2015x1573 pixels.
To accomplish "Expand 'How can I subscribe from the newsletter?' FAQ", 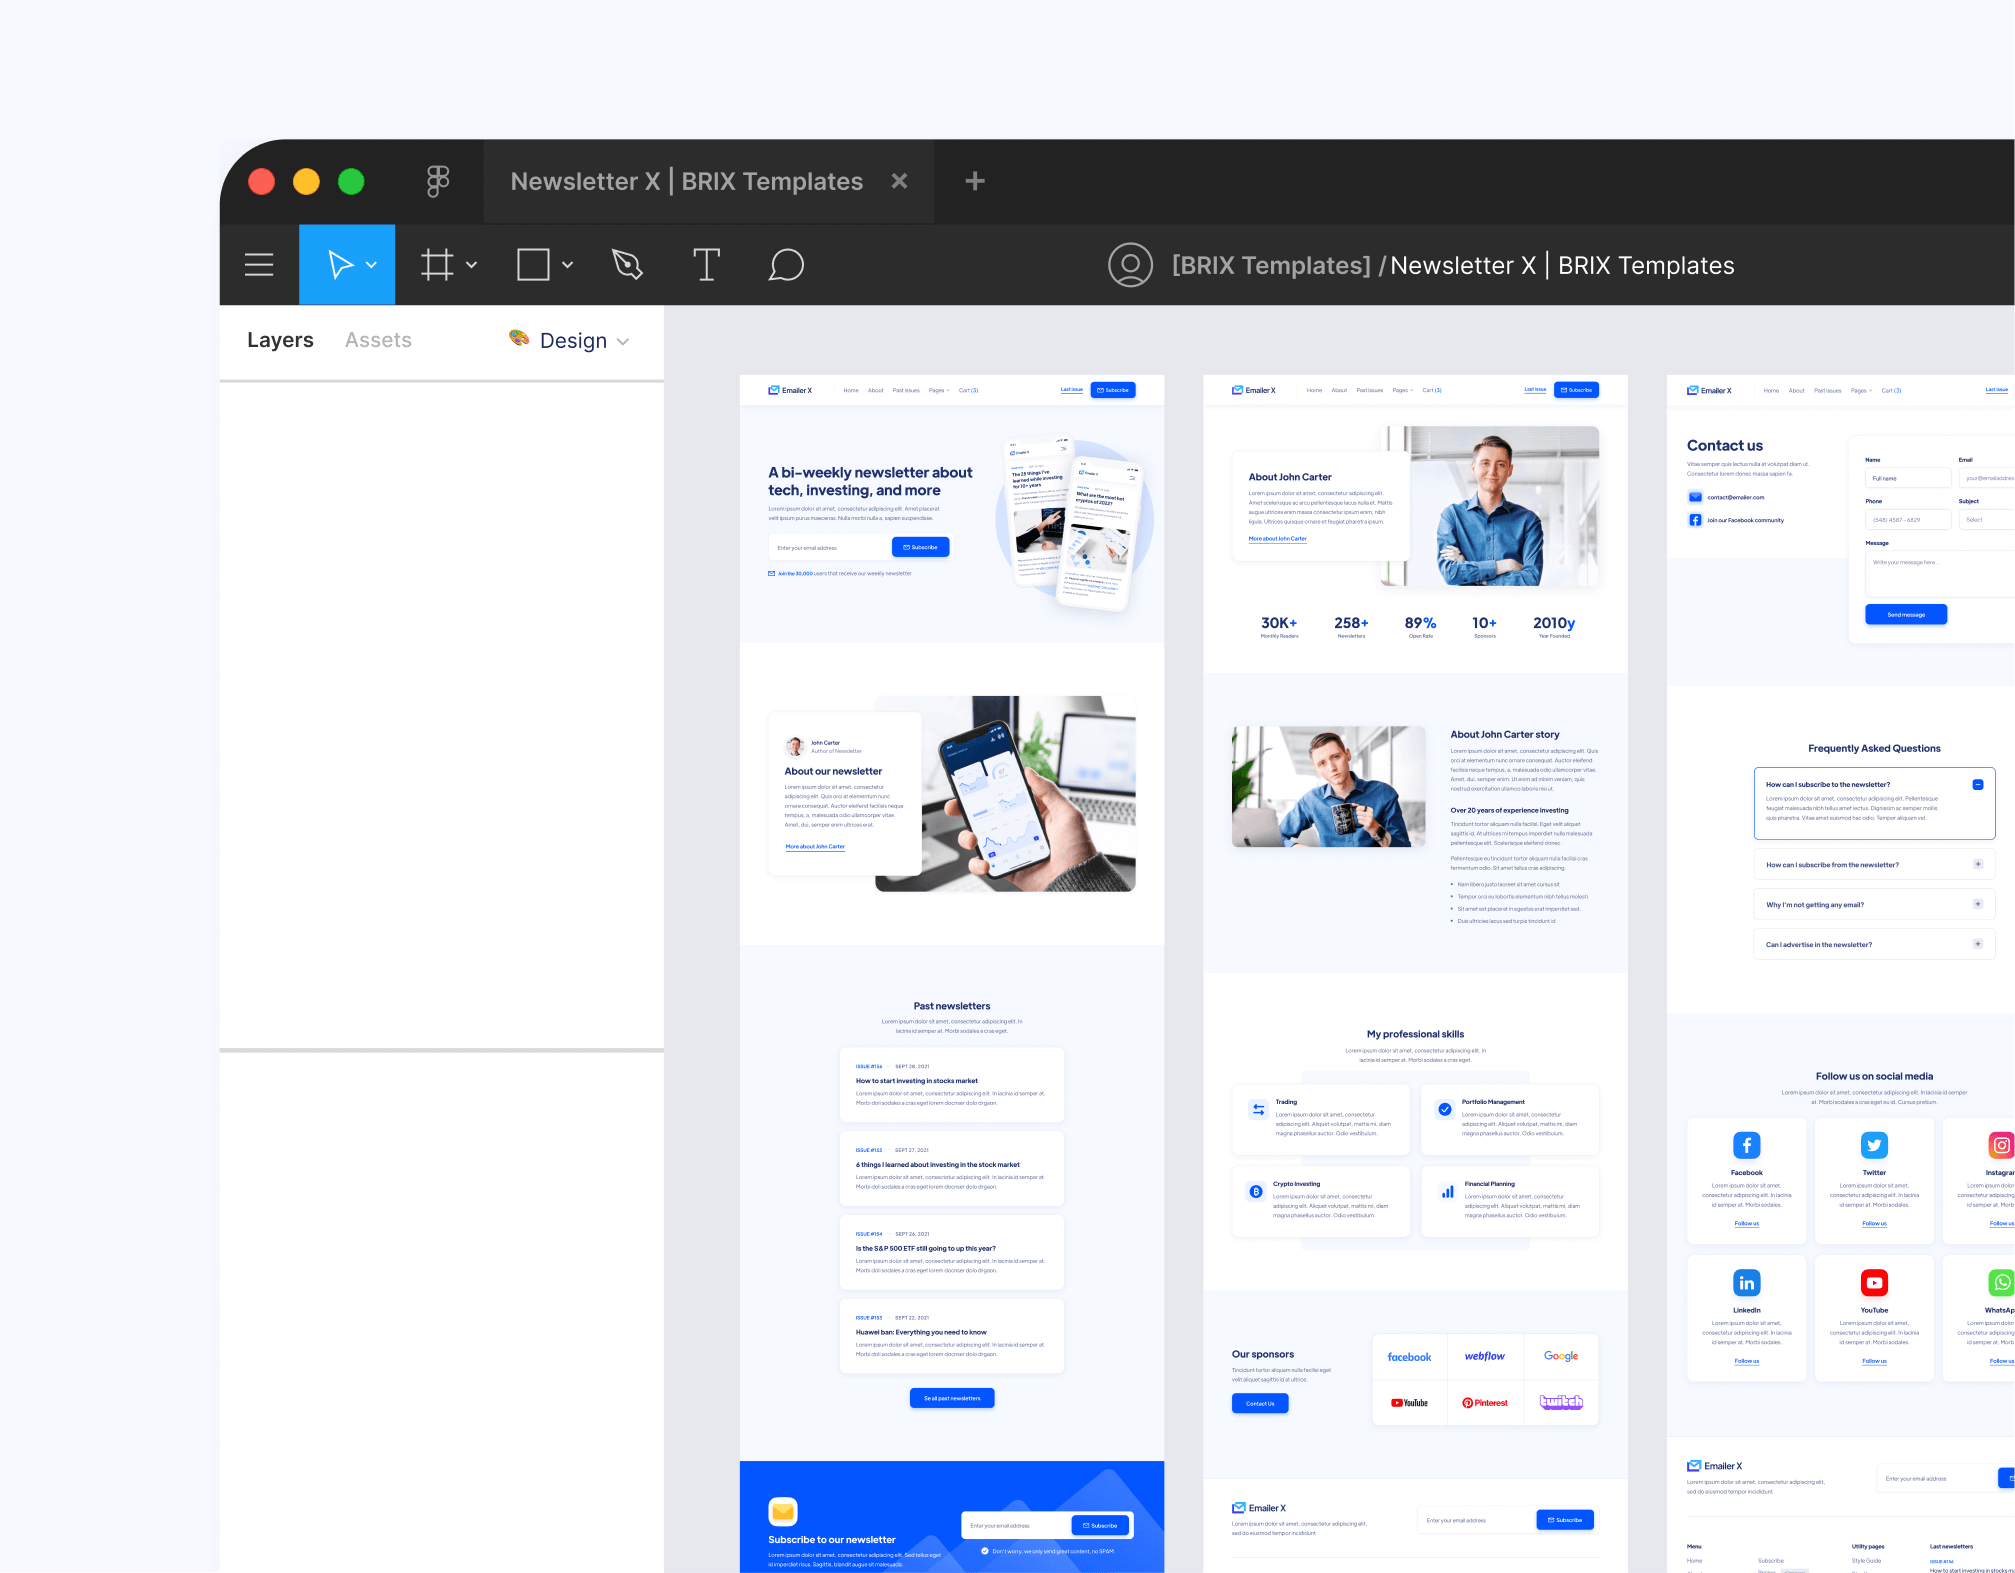I will pyautogui.click(x=1978, y=864).
